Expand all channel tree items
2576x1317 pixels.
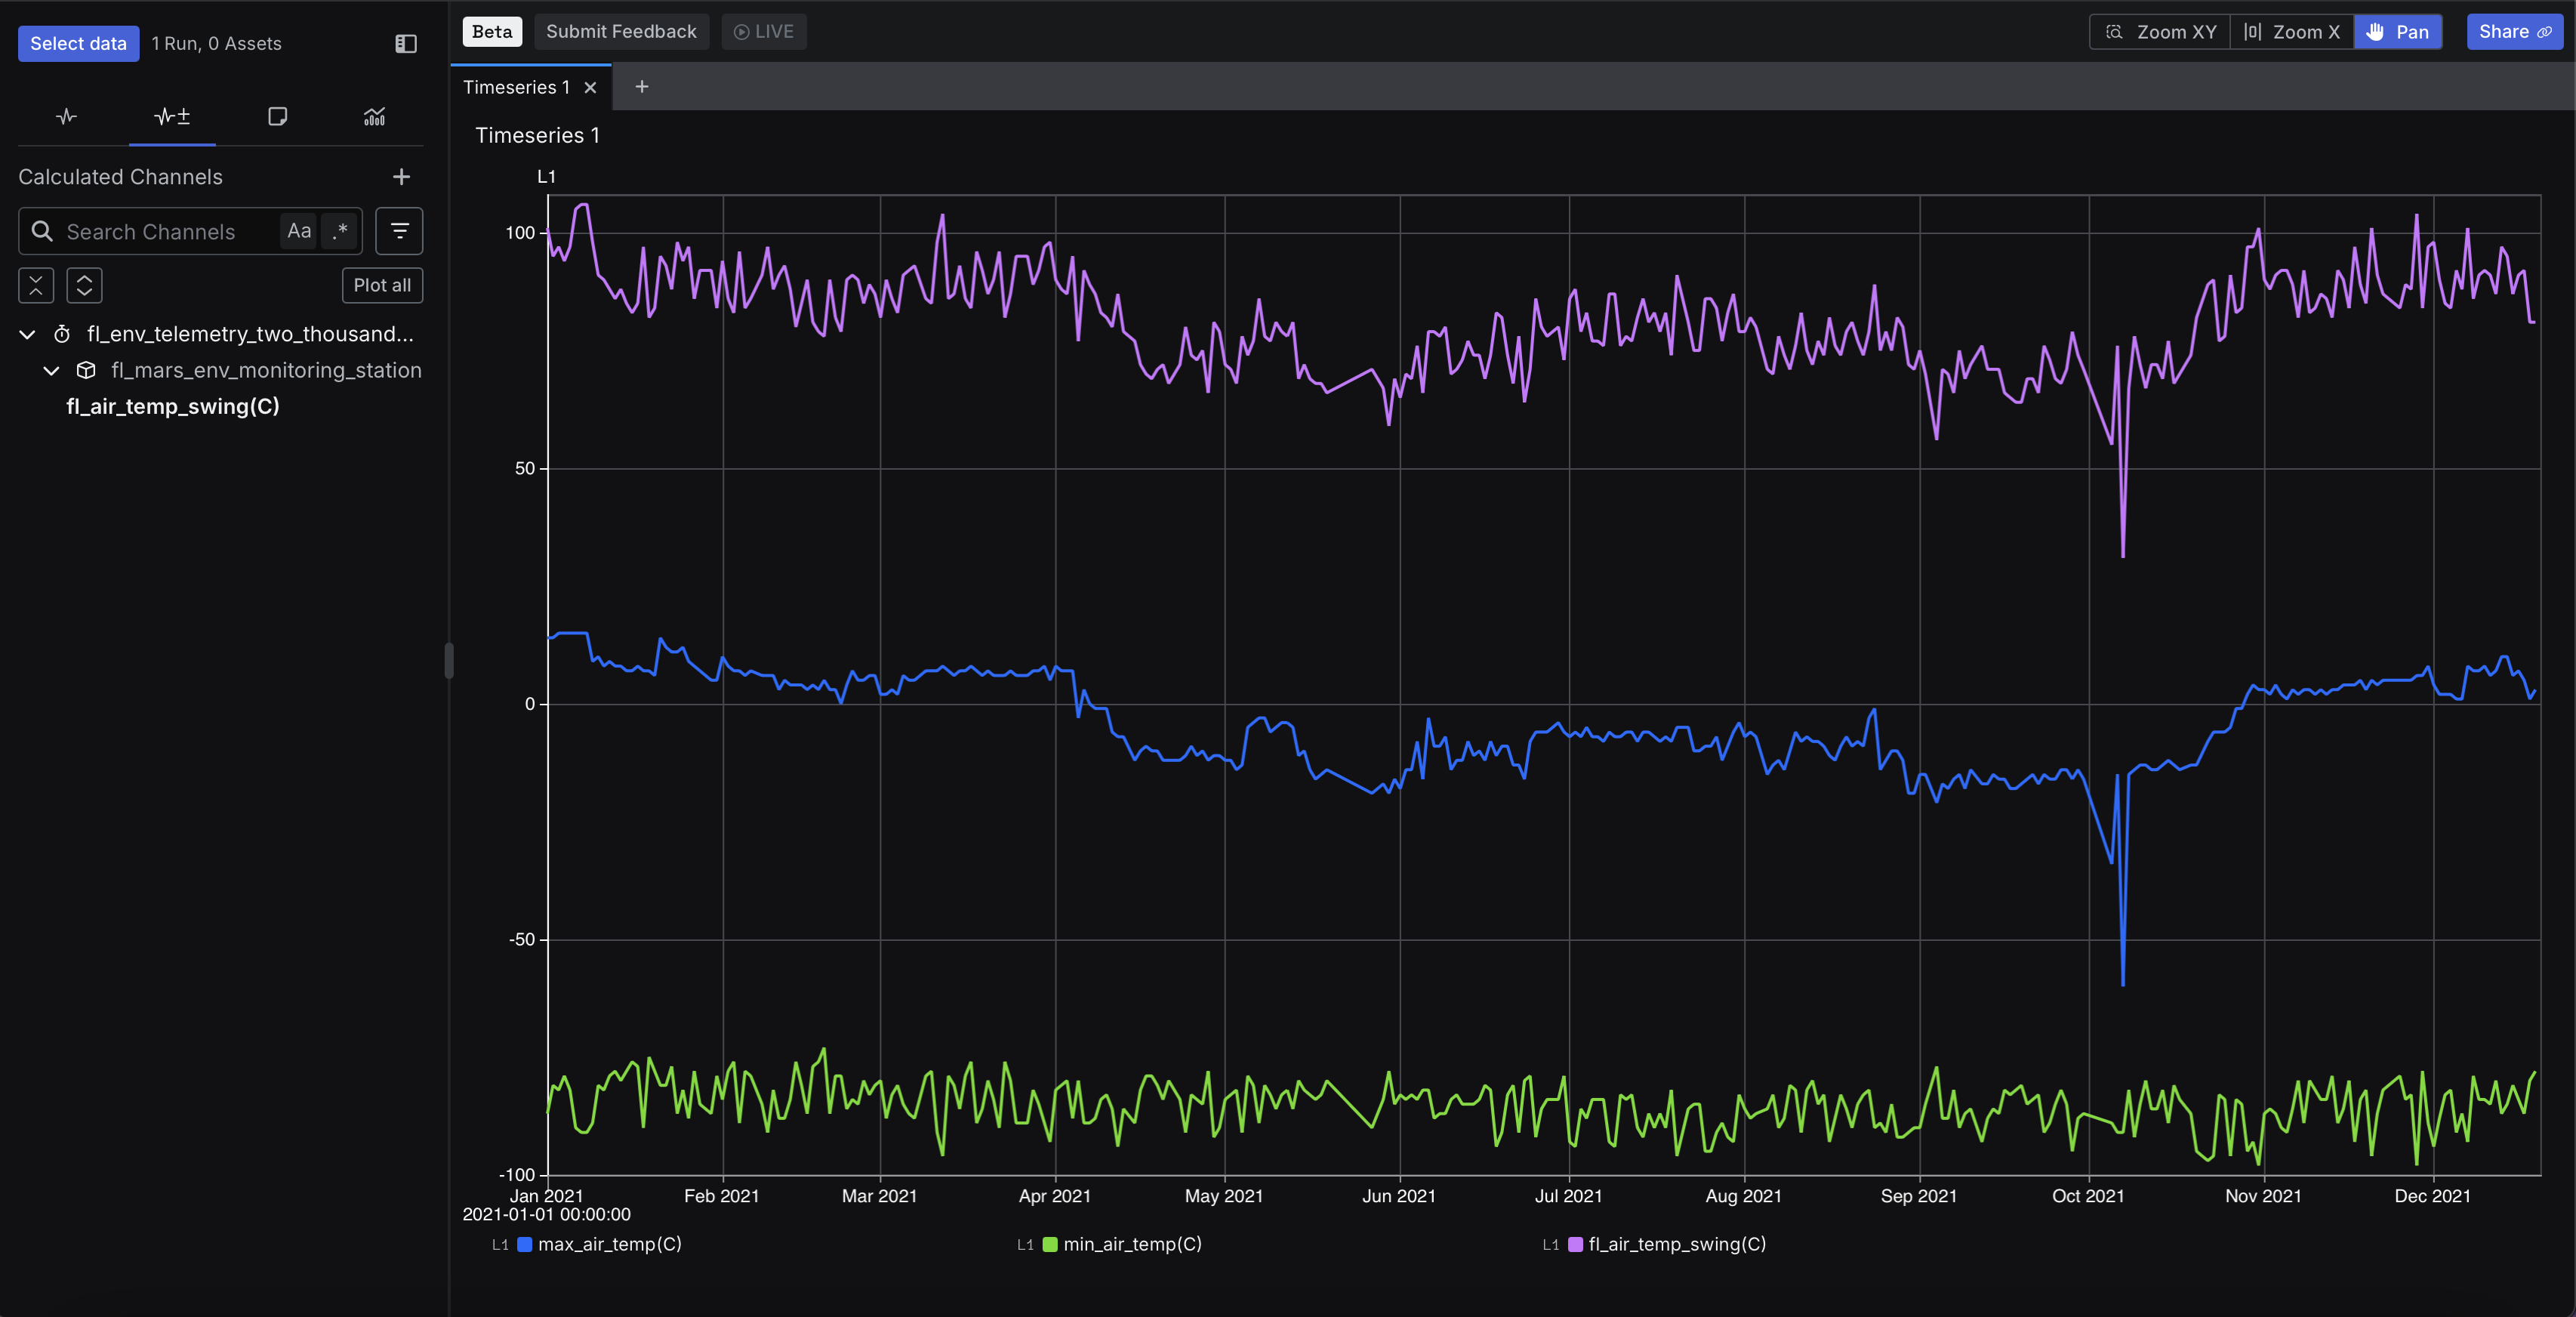(x=85, y=285)
